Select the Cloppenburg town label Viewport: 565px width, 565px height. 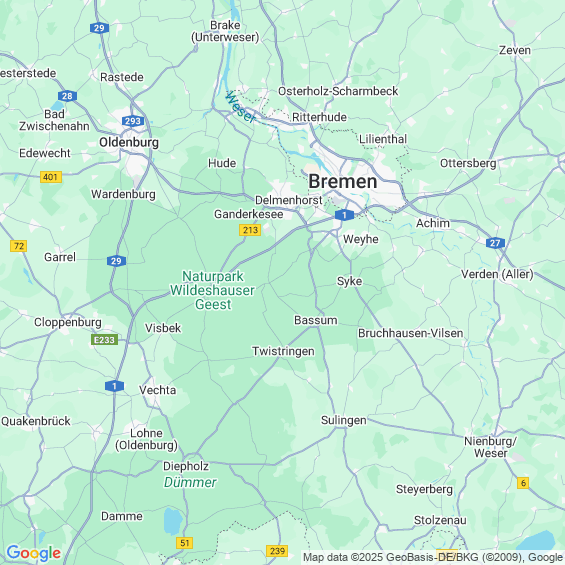click(68, 322)
